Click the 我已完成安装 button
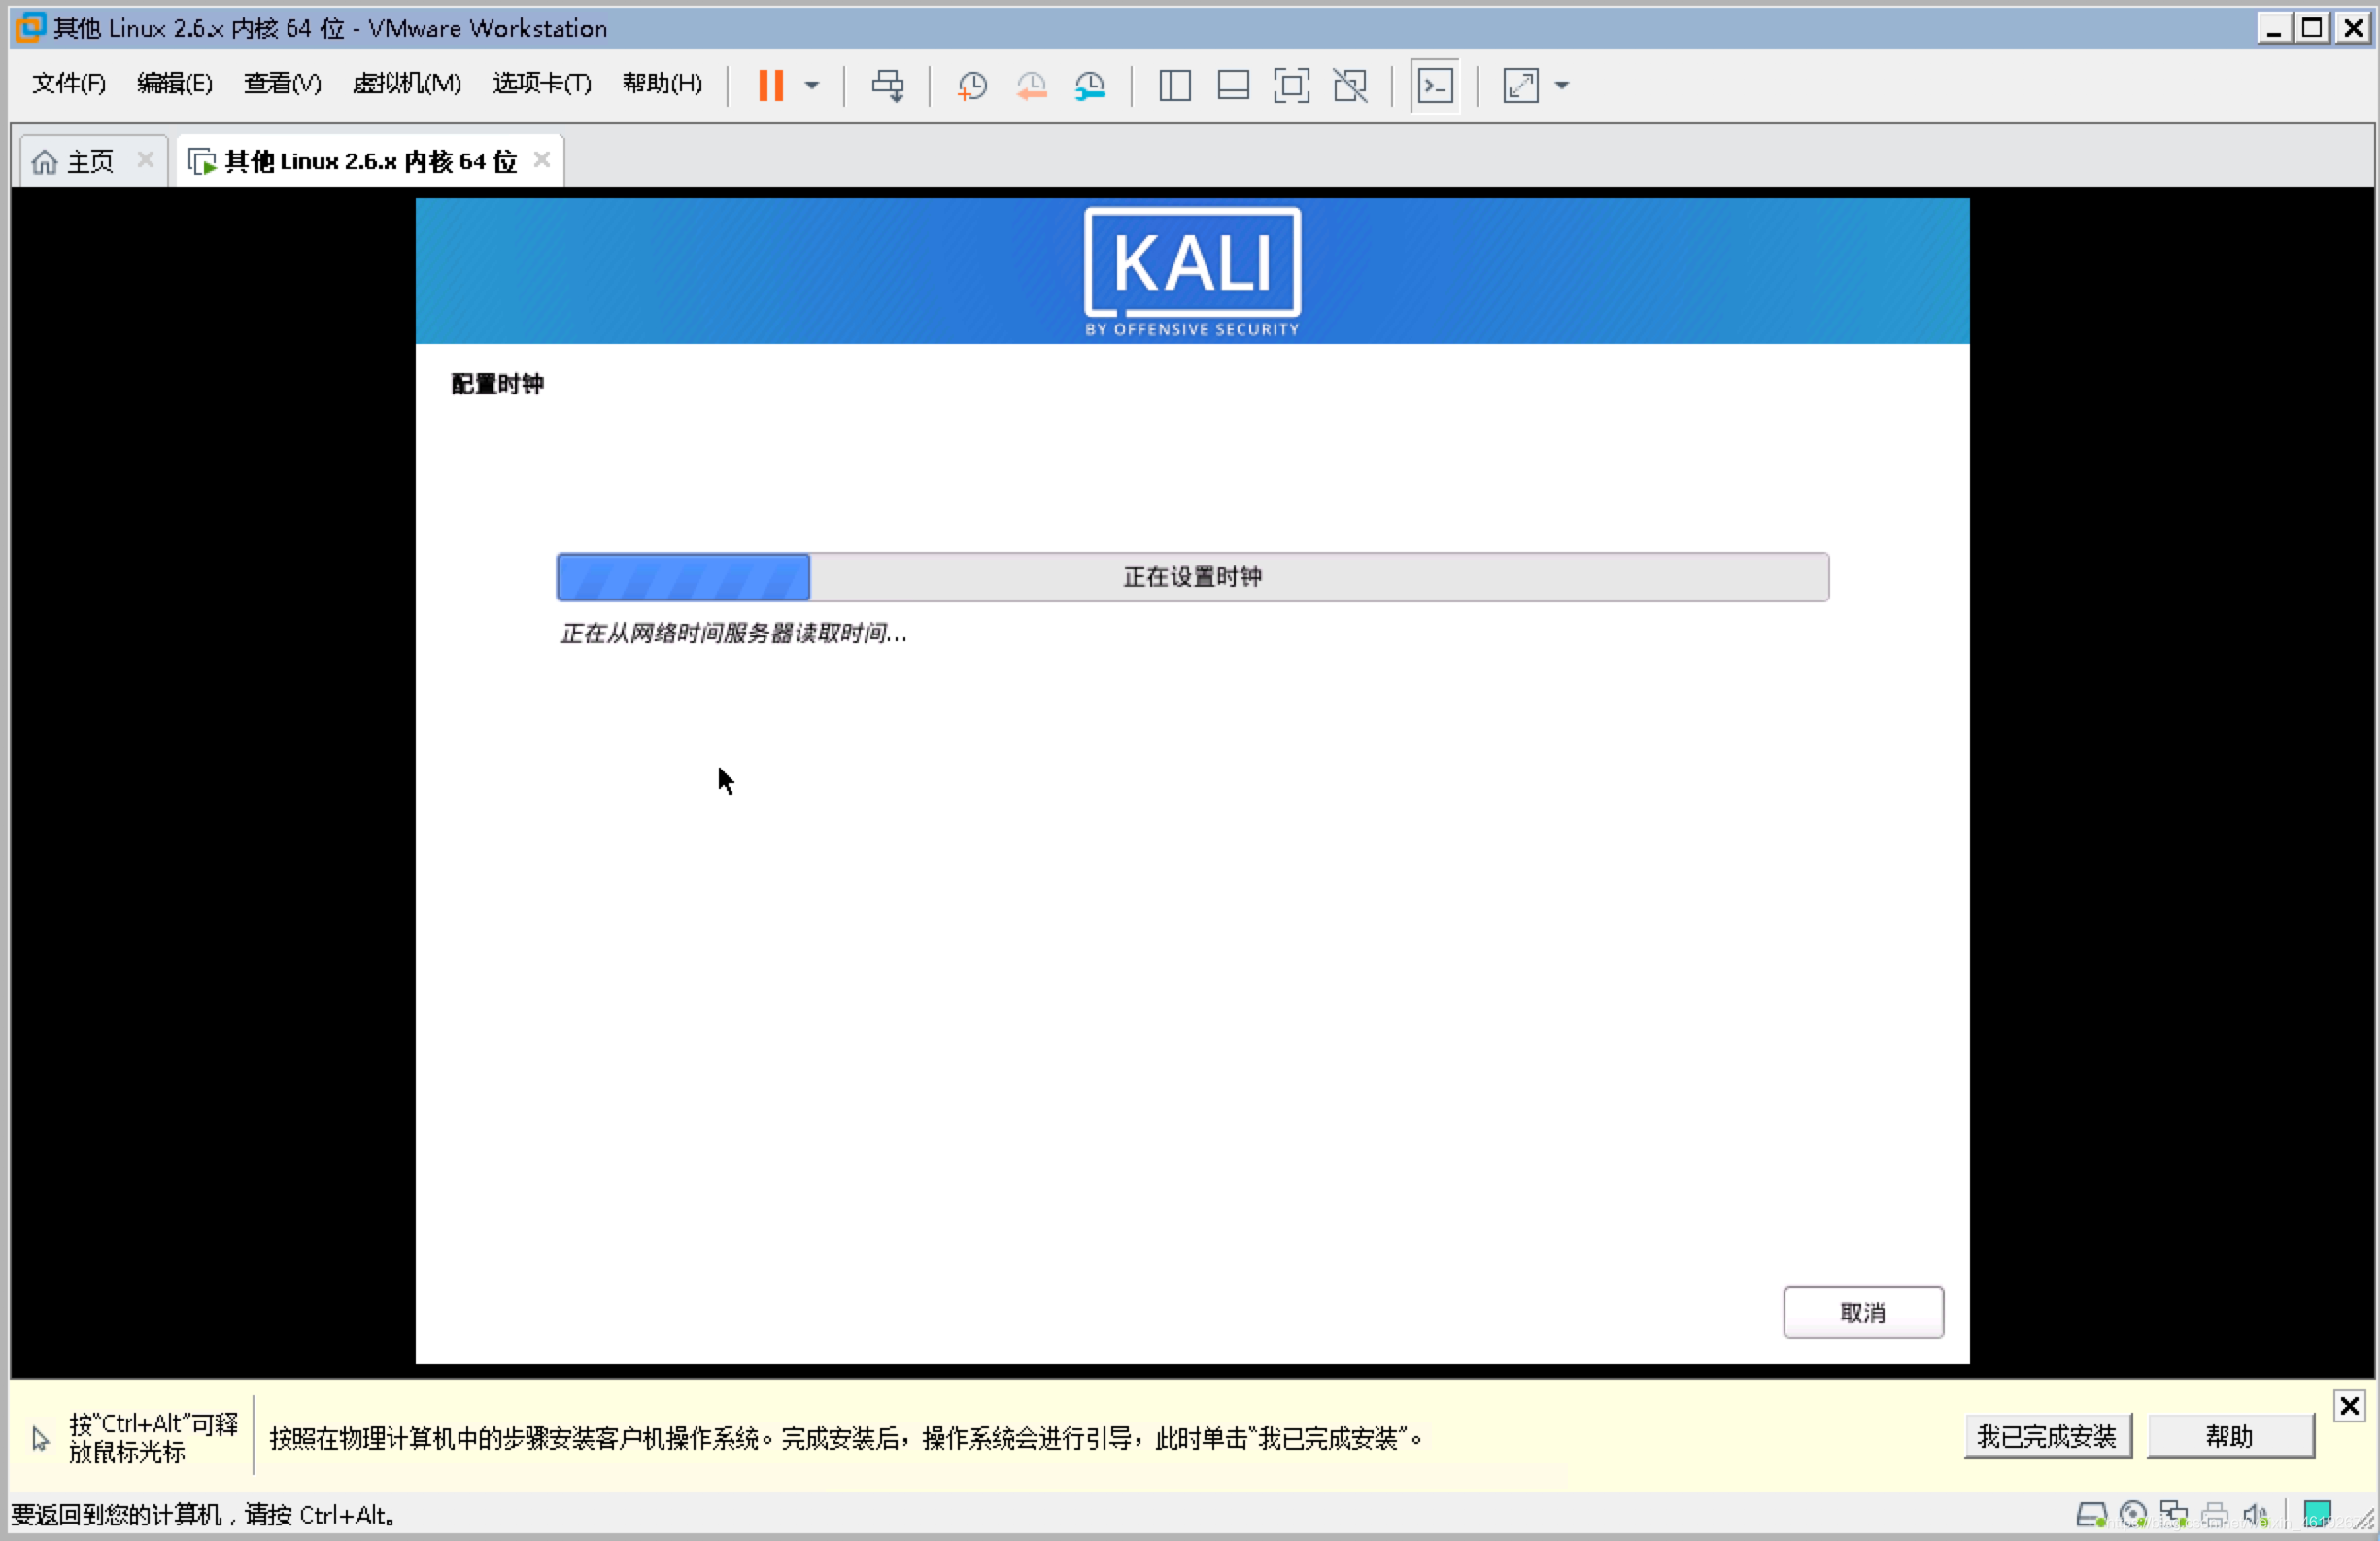 click(x=2047, y=1437)
